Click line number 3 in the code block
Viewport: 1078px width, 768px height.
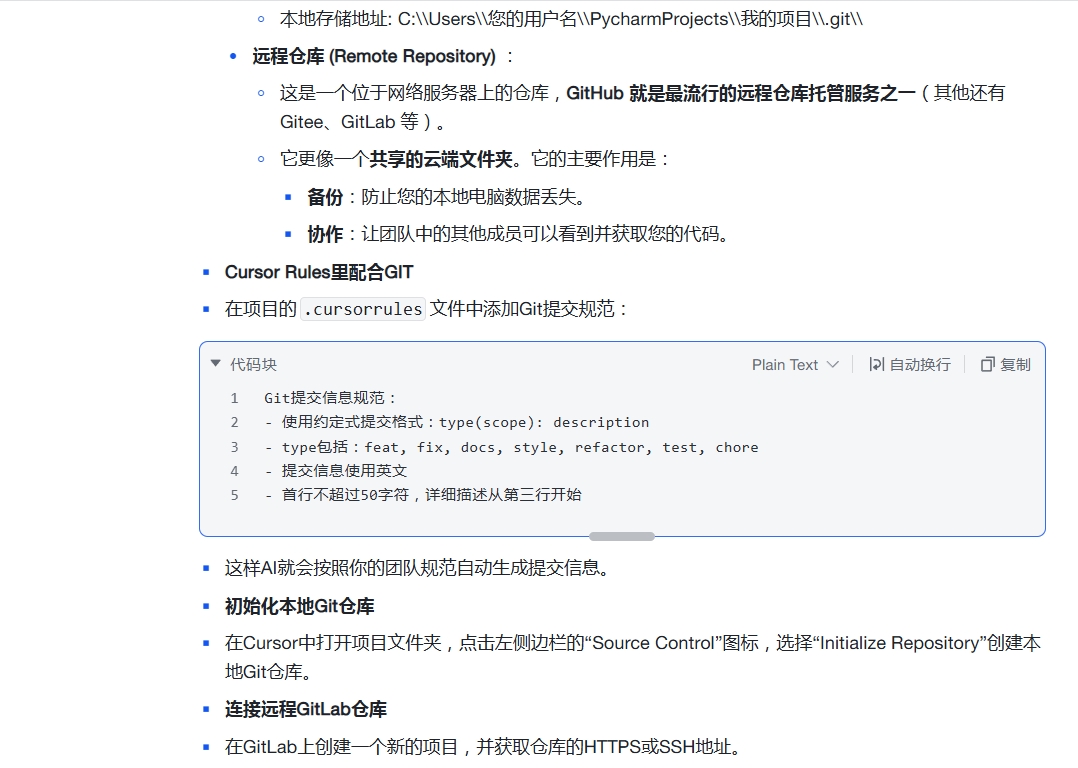click(x=233, y=447)
